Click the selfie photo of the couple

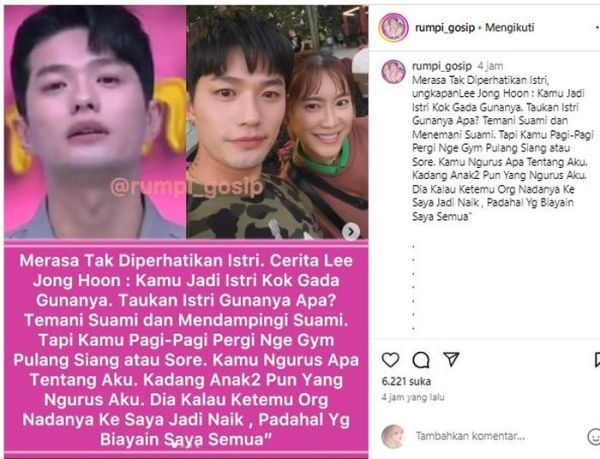coord(277,122)
